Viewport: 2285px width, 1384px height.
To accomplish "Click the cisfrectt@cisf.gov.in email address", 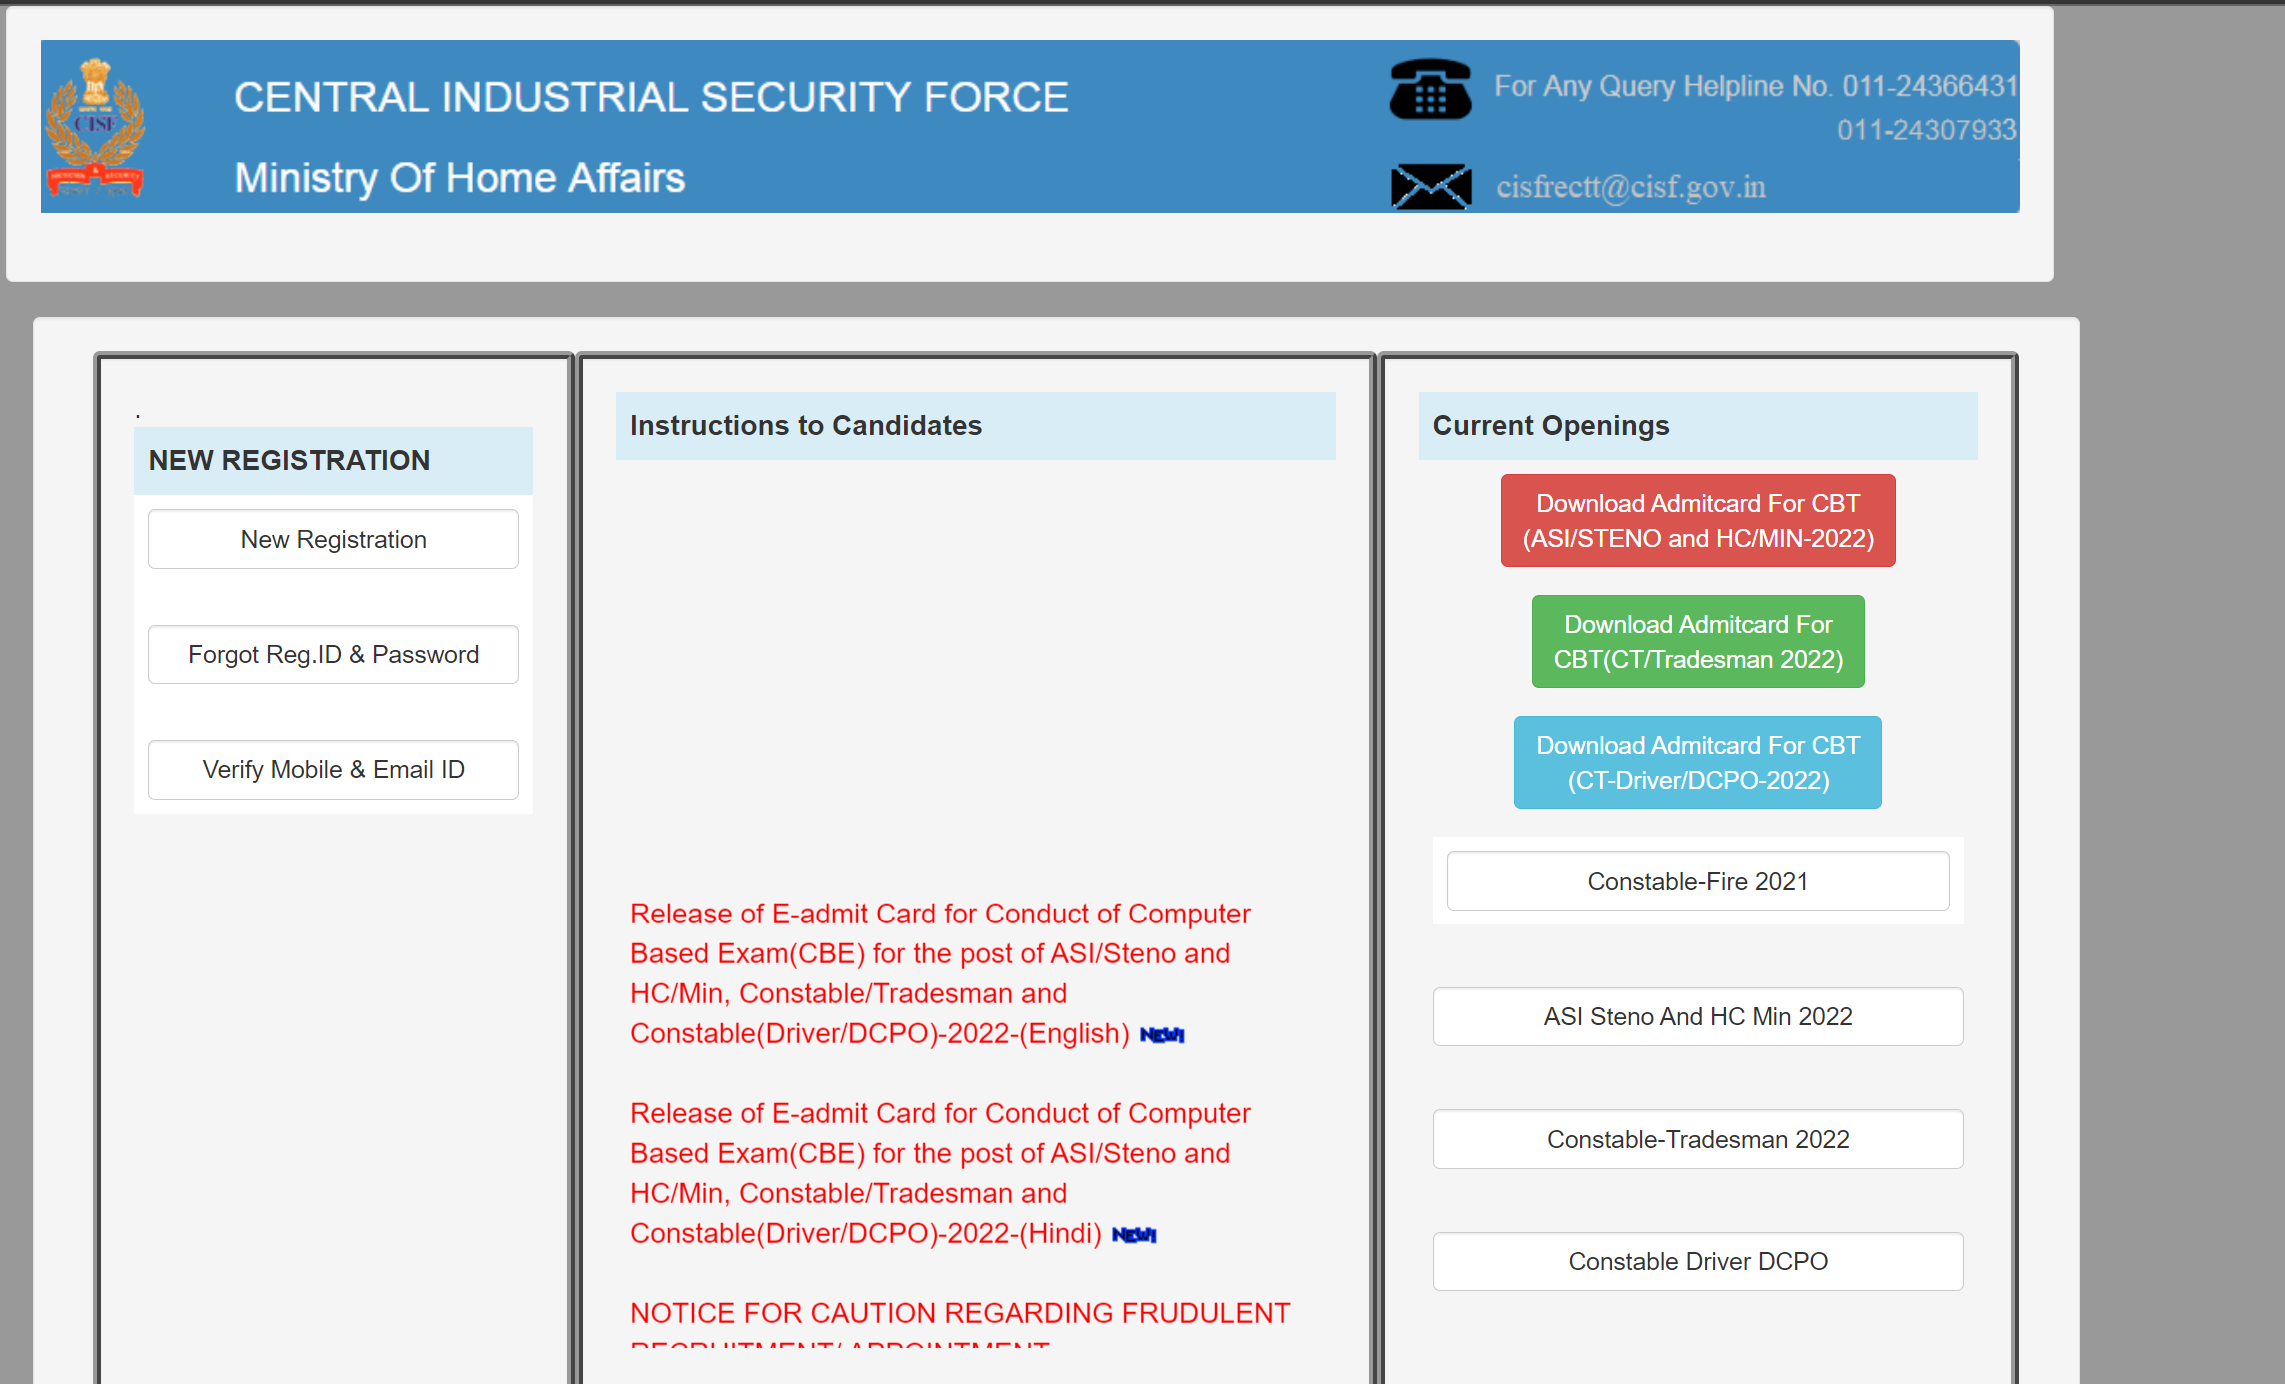I will click(1631, 187).
